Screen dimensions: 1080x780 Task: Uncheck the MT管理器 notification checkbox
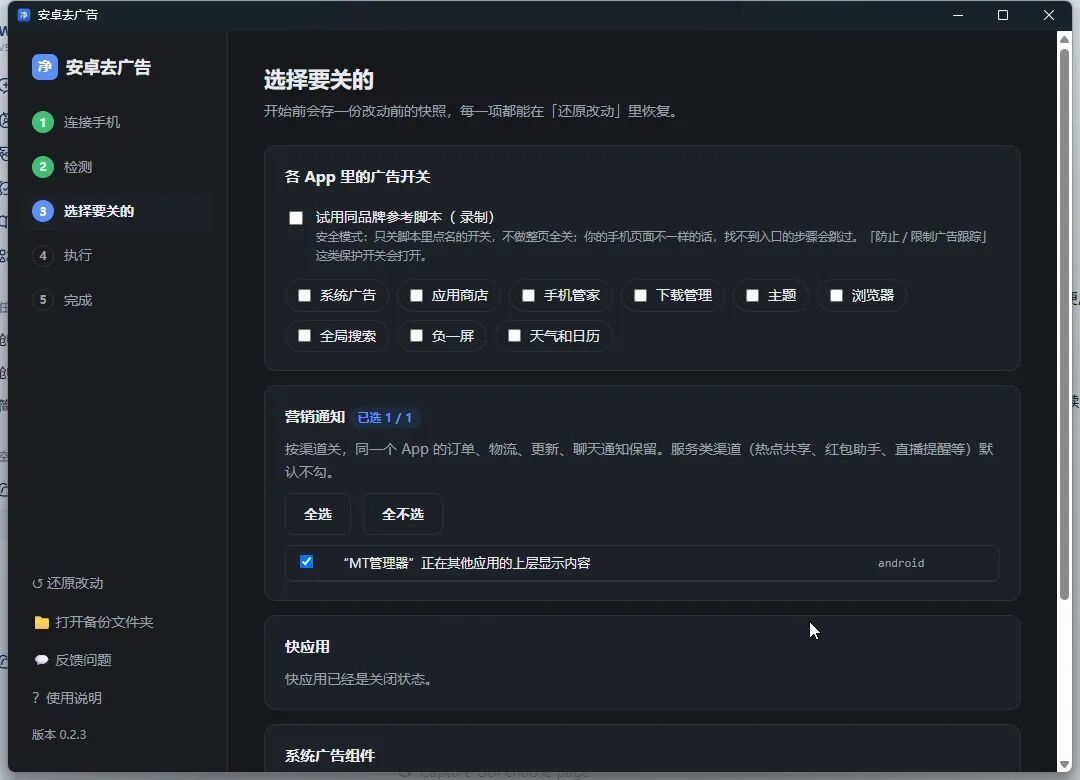(x=307, y=562)
